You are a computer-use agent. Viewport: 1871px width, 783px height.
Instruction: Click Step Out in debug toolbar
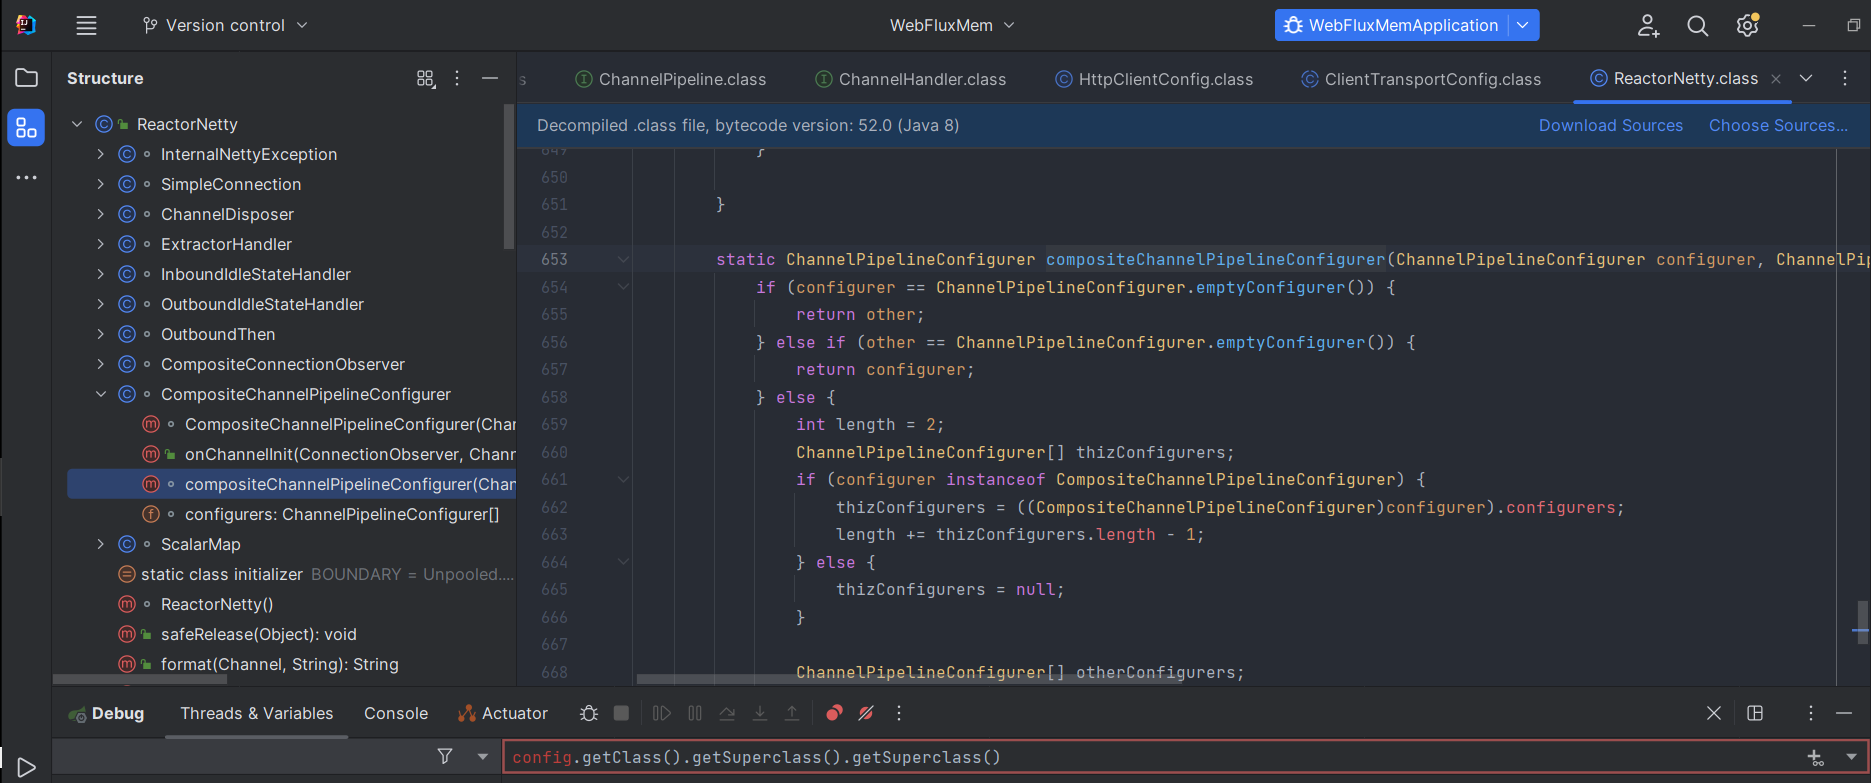tap(792, 713)
